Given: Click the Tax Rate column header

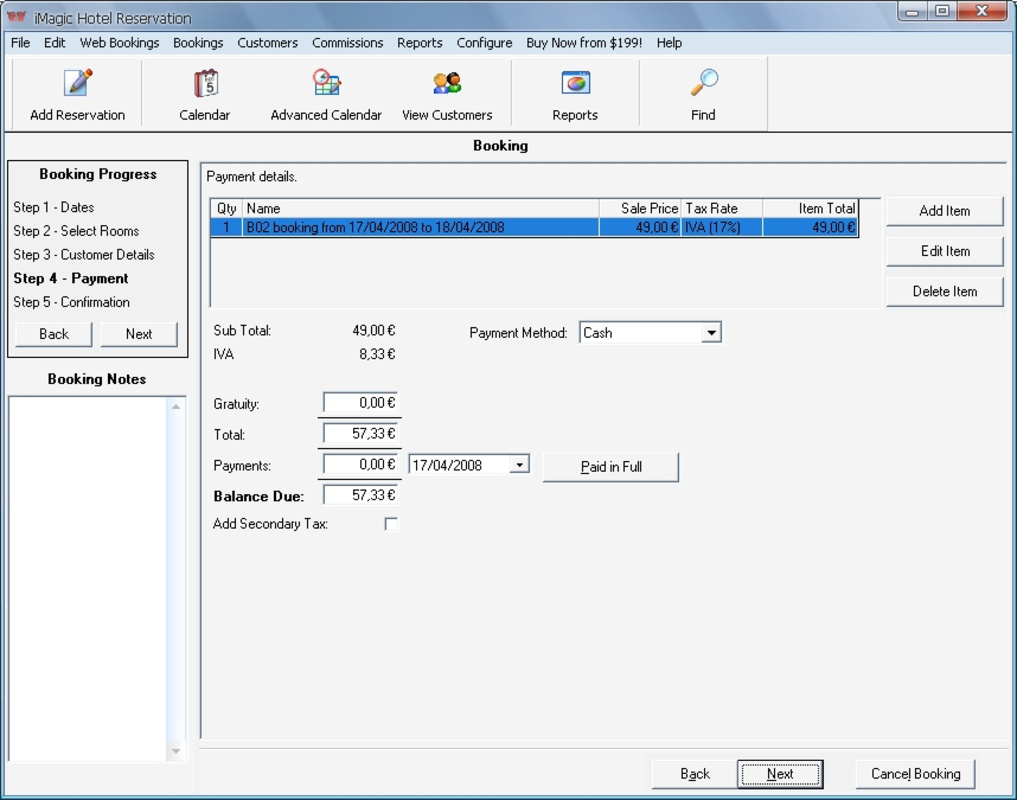Looking at the screenshot, I should click(x=722, y=208).
